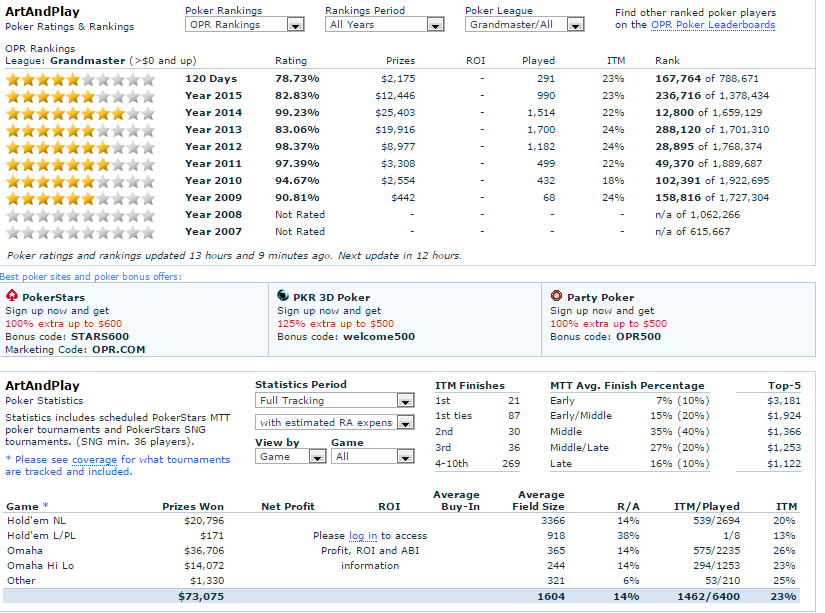Click PokerStars 100% extra up to $600 offer
825x613 pixels.
tap(64, 324)
